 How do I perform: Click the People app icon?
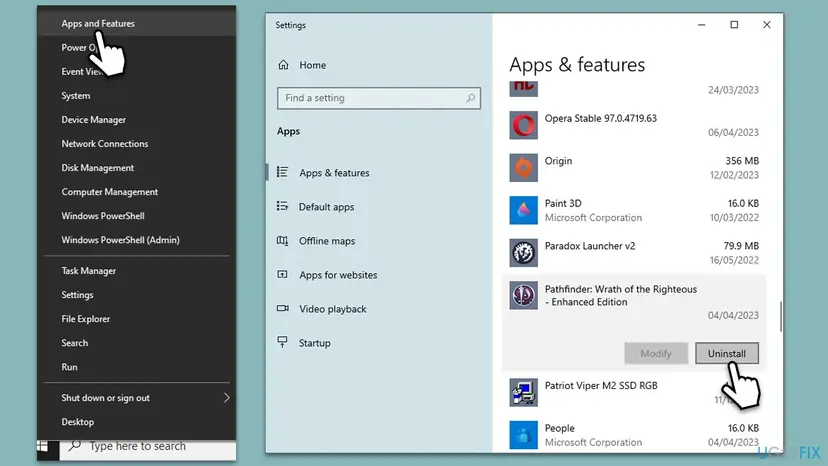(x=523, y=435)
